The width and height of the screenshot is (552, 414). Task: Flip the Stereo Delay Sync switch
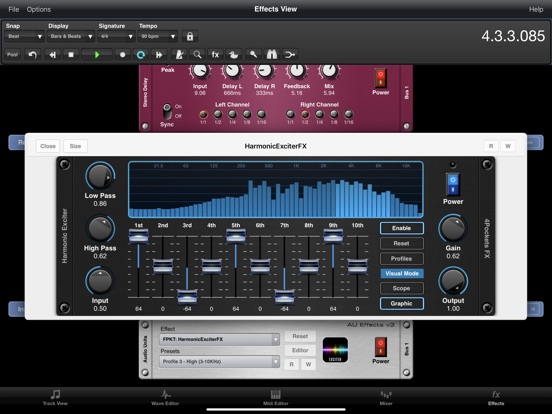168,111
